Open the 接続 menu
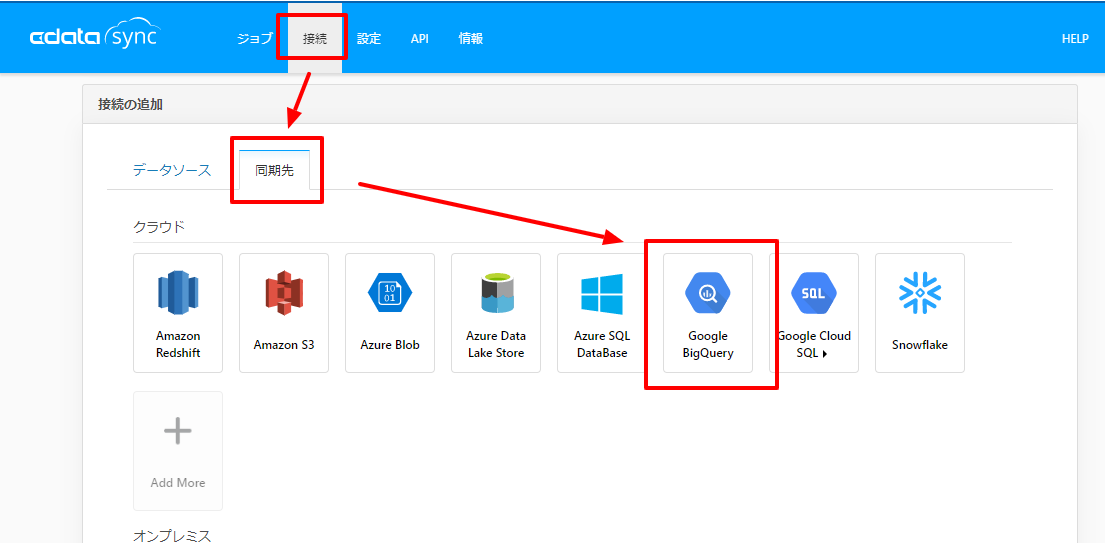This screenshot has height=544, width=1106. click(x=315, y=39)
